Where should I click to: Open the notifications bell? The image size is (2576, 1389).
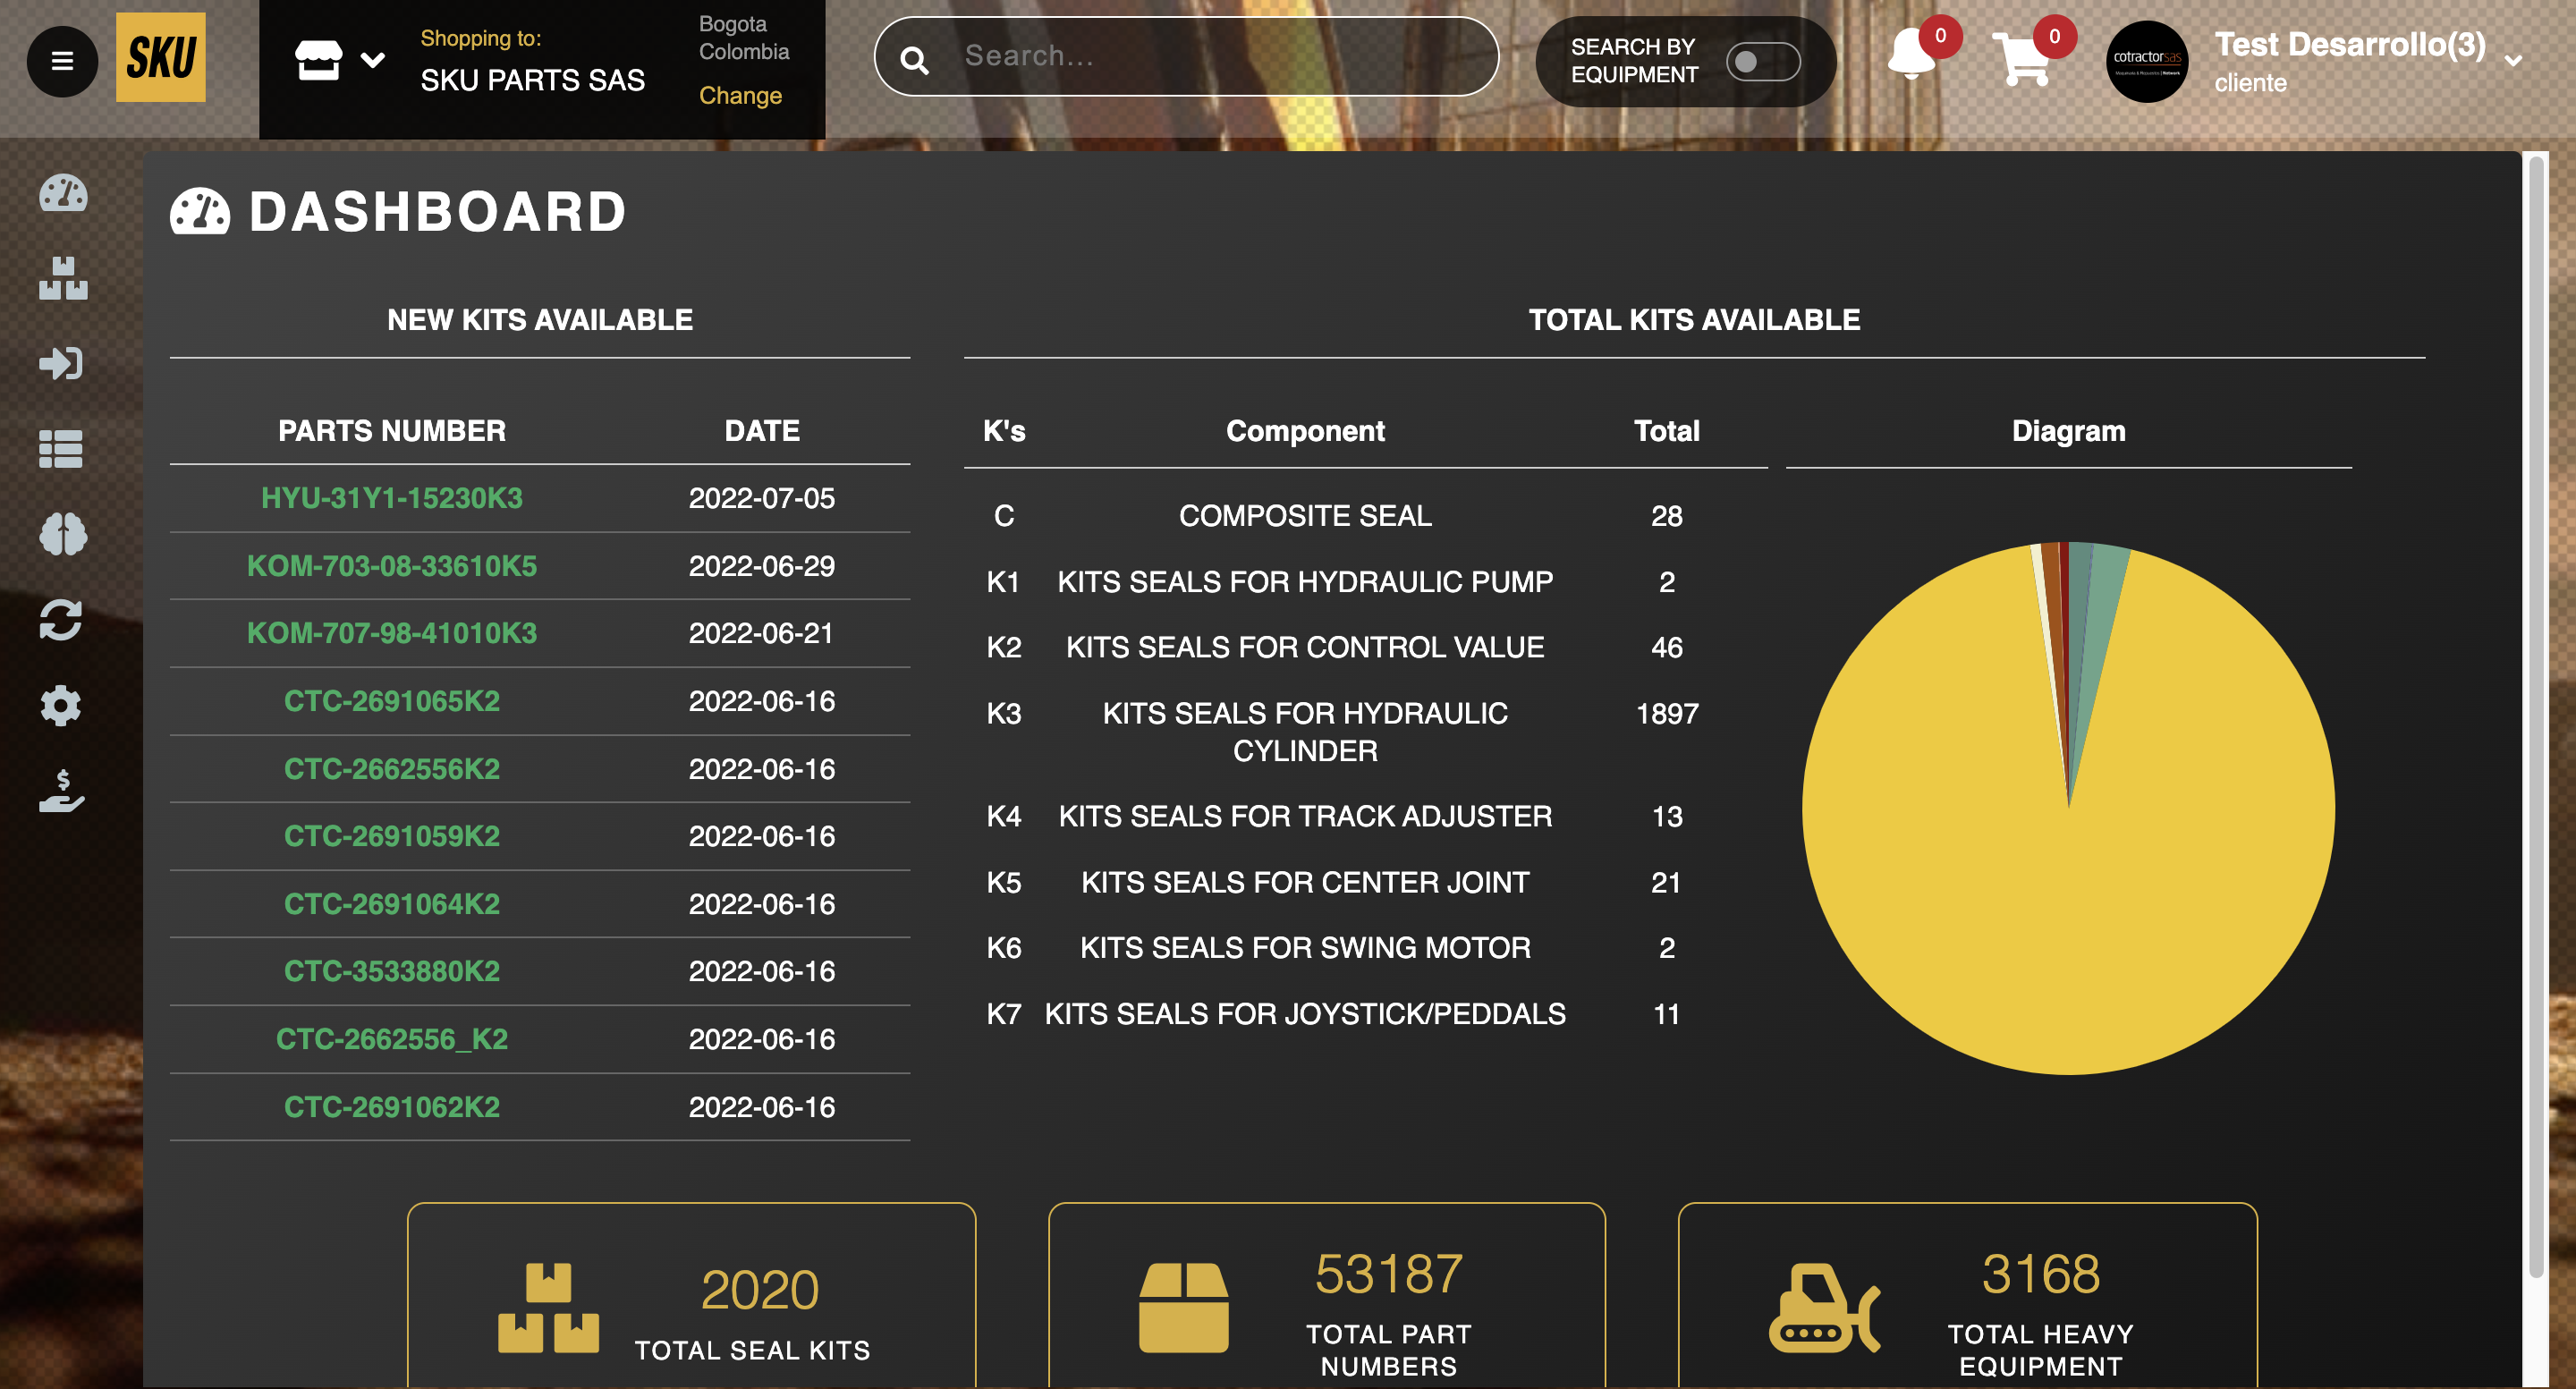point(1910,57)
